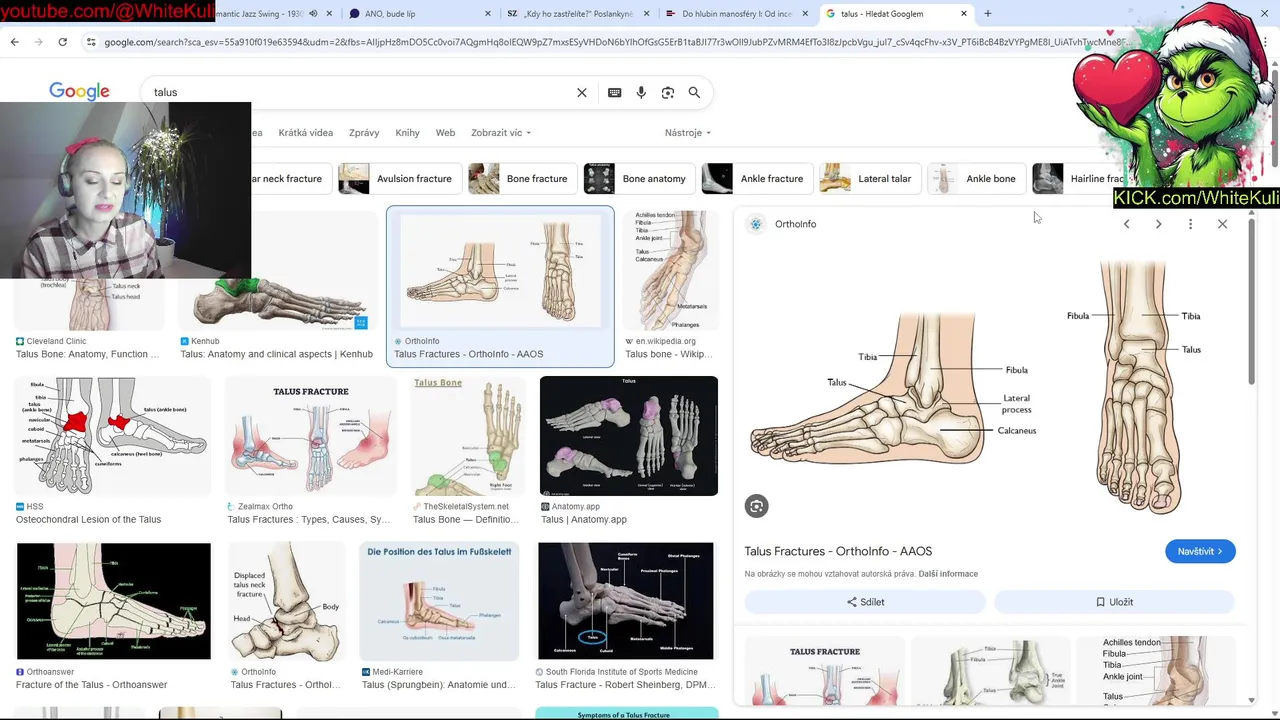Select the 'Avulsion fracture' filter chip
Viewport: 1280px width, 720px height.
pyautogui.click(x=399, y=179)
